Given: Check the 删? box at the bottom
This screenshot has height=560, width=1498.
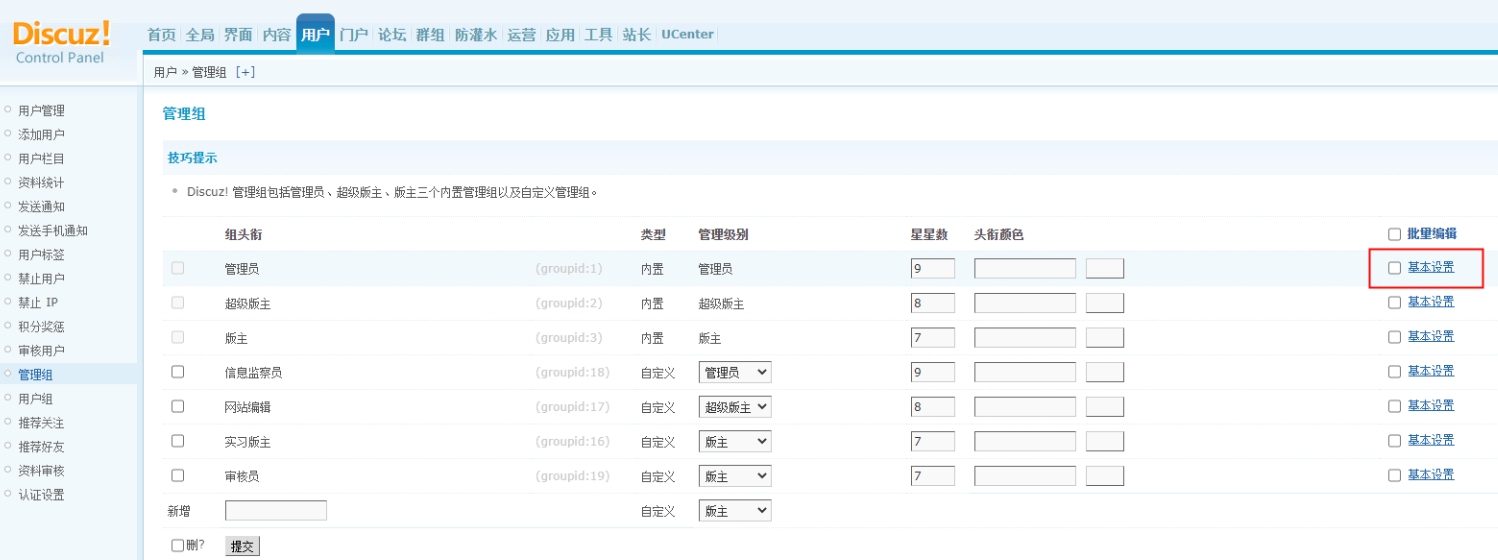Looking at the screenshot, I should (178, 545).
